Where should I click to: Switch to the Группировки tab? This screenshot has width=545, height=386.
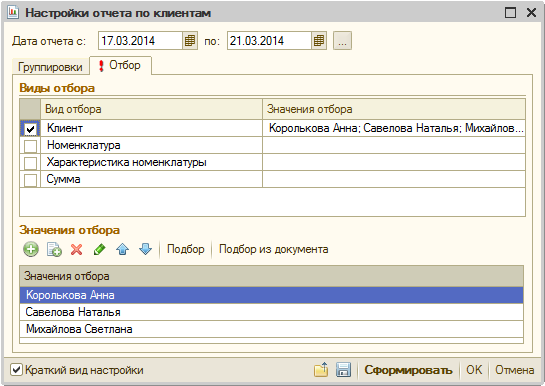click(x=50, y=67)
